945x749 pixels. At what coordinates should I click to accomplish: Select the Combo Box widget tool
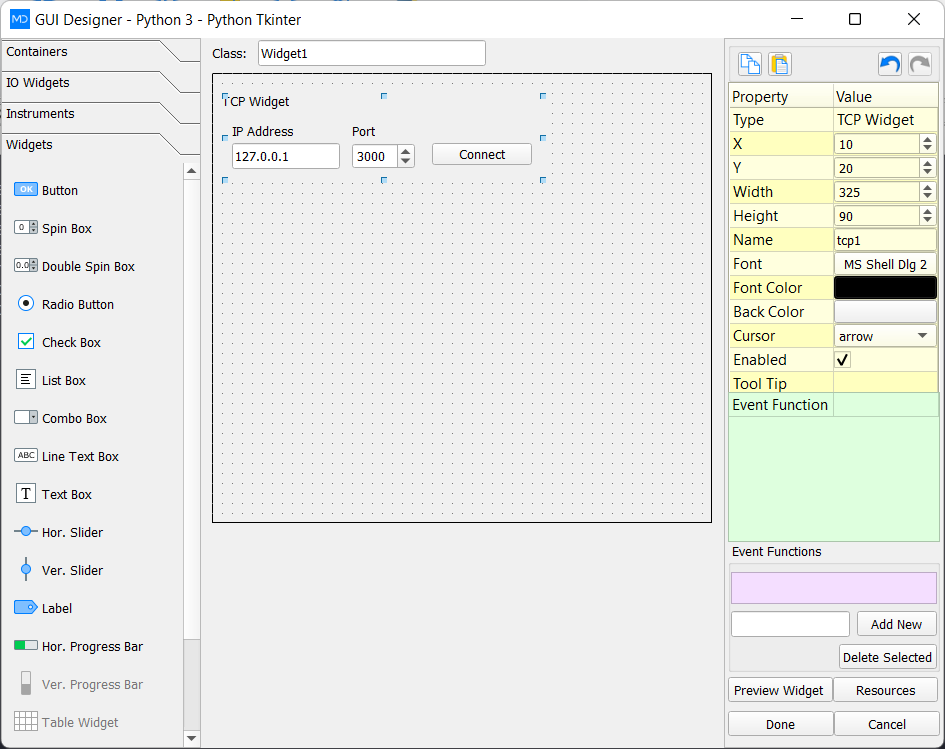tap(70, 418)
